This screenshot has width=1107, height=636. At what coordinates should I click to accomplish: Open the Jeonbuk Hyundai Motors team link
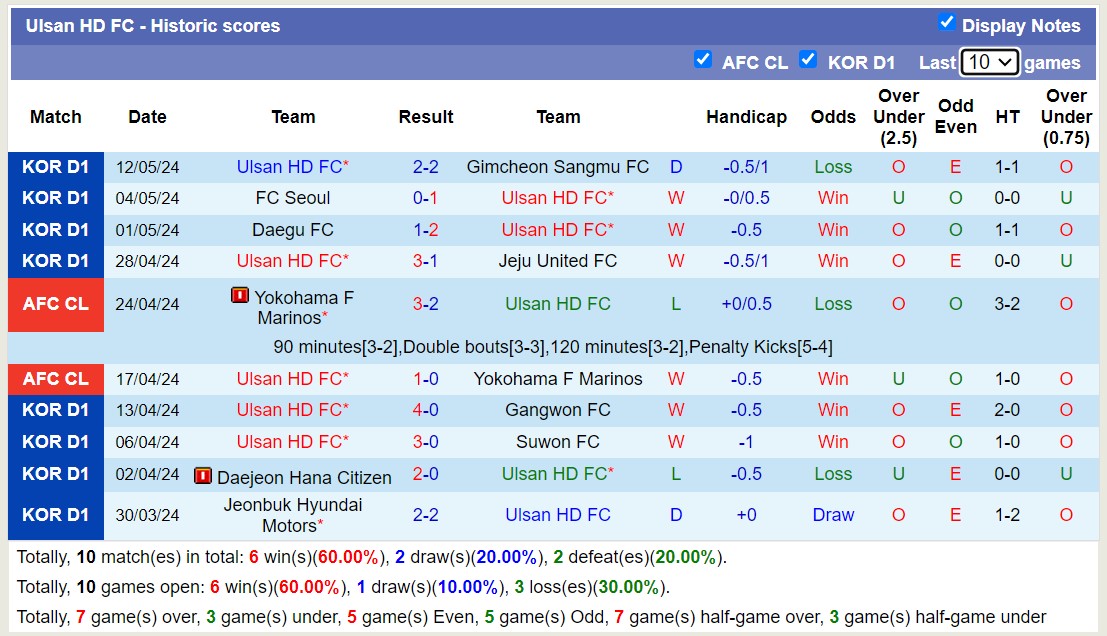293,514
